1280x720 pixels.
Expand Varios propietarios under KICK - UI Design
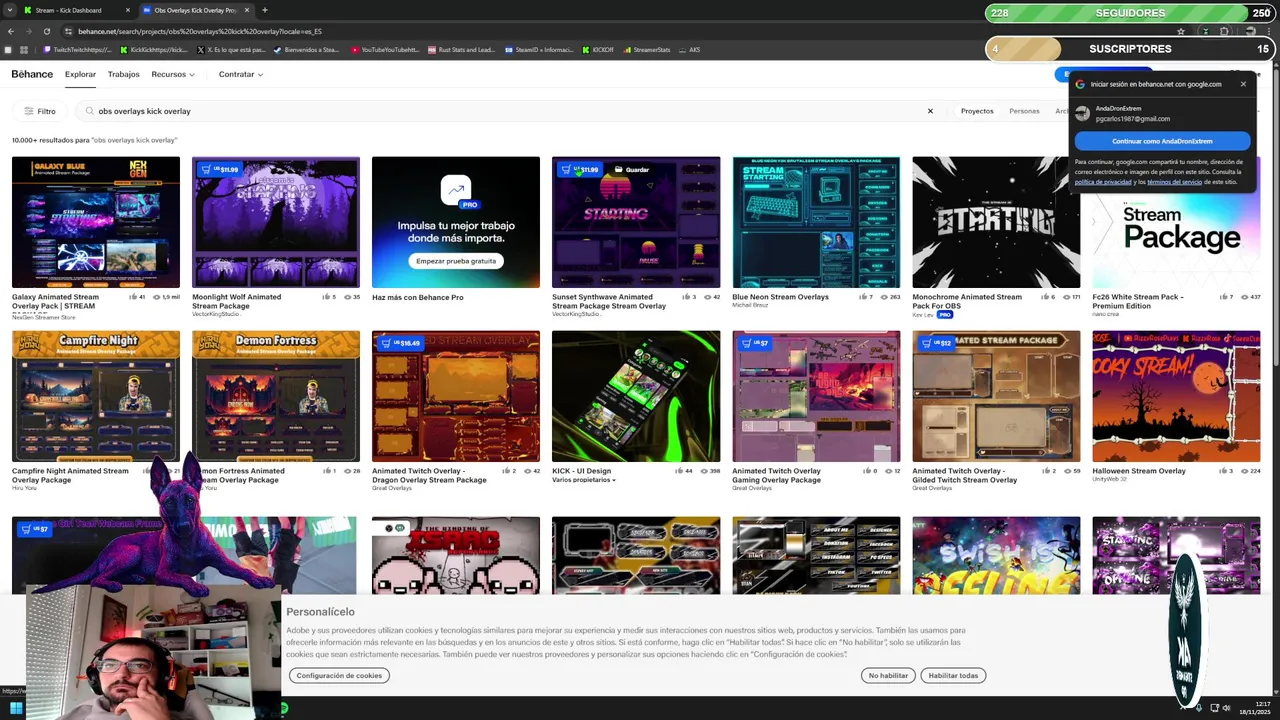pos(583,480)
